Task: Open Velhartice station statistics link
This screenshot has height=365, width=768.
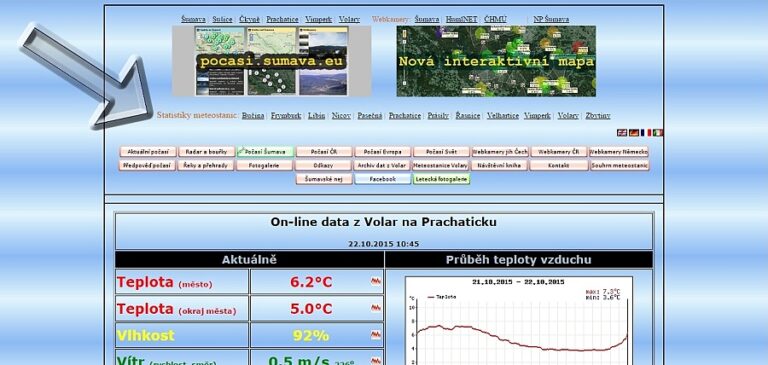Action: pyautogui.click(x=503, y=116)
